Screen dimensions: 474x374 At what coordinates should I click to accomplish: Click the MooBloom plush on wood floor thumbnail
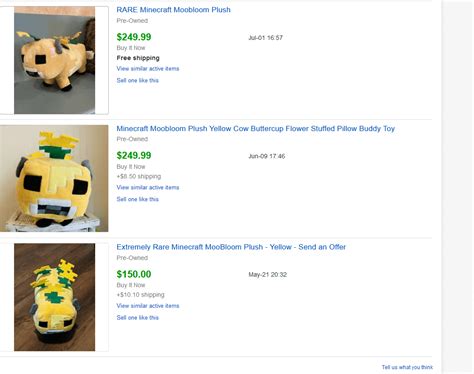click(54, 297)
